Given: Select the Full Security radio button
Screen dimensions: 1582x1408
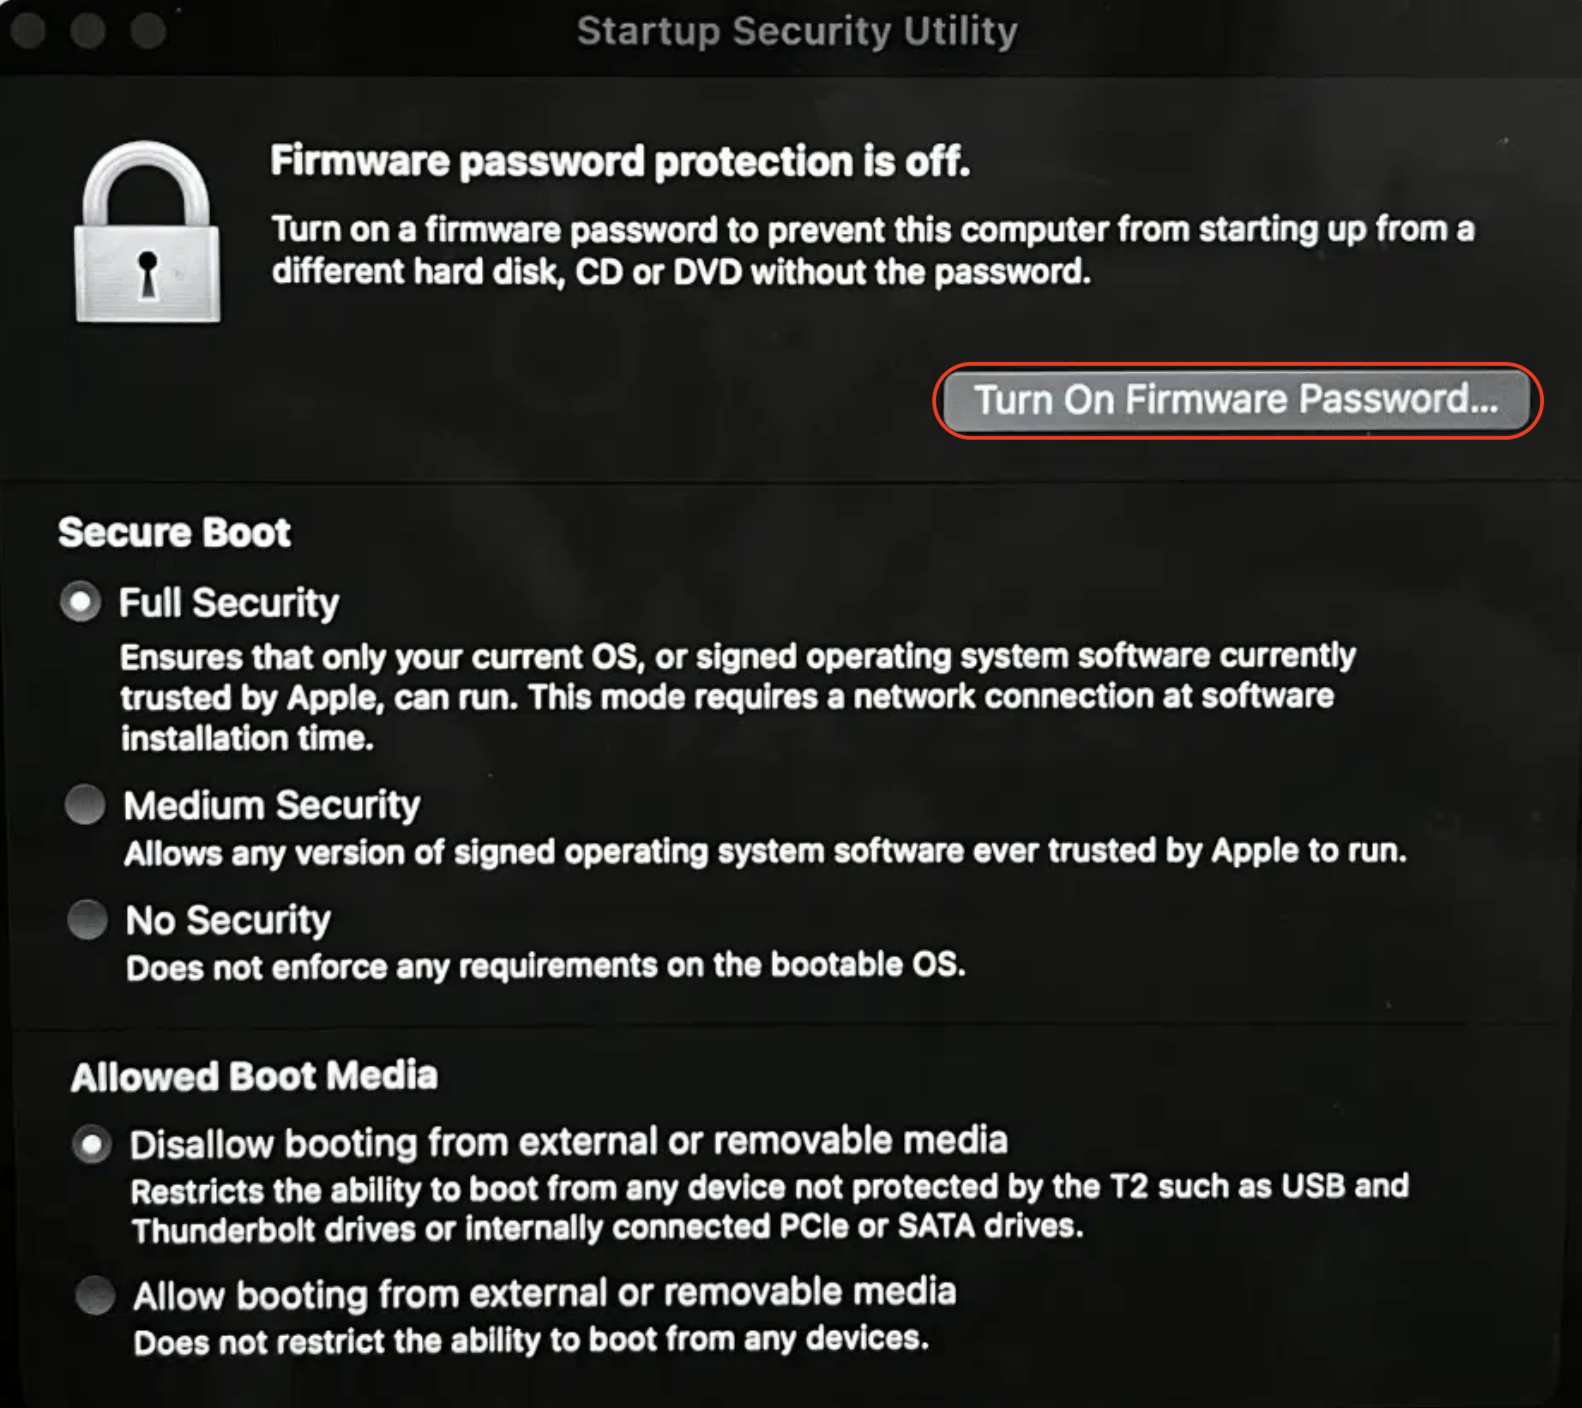Looking at the screenshot, I should (x=81, y=601).
